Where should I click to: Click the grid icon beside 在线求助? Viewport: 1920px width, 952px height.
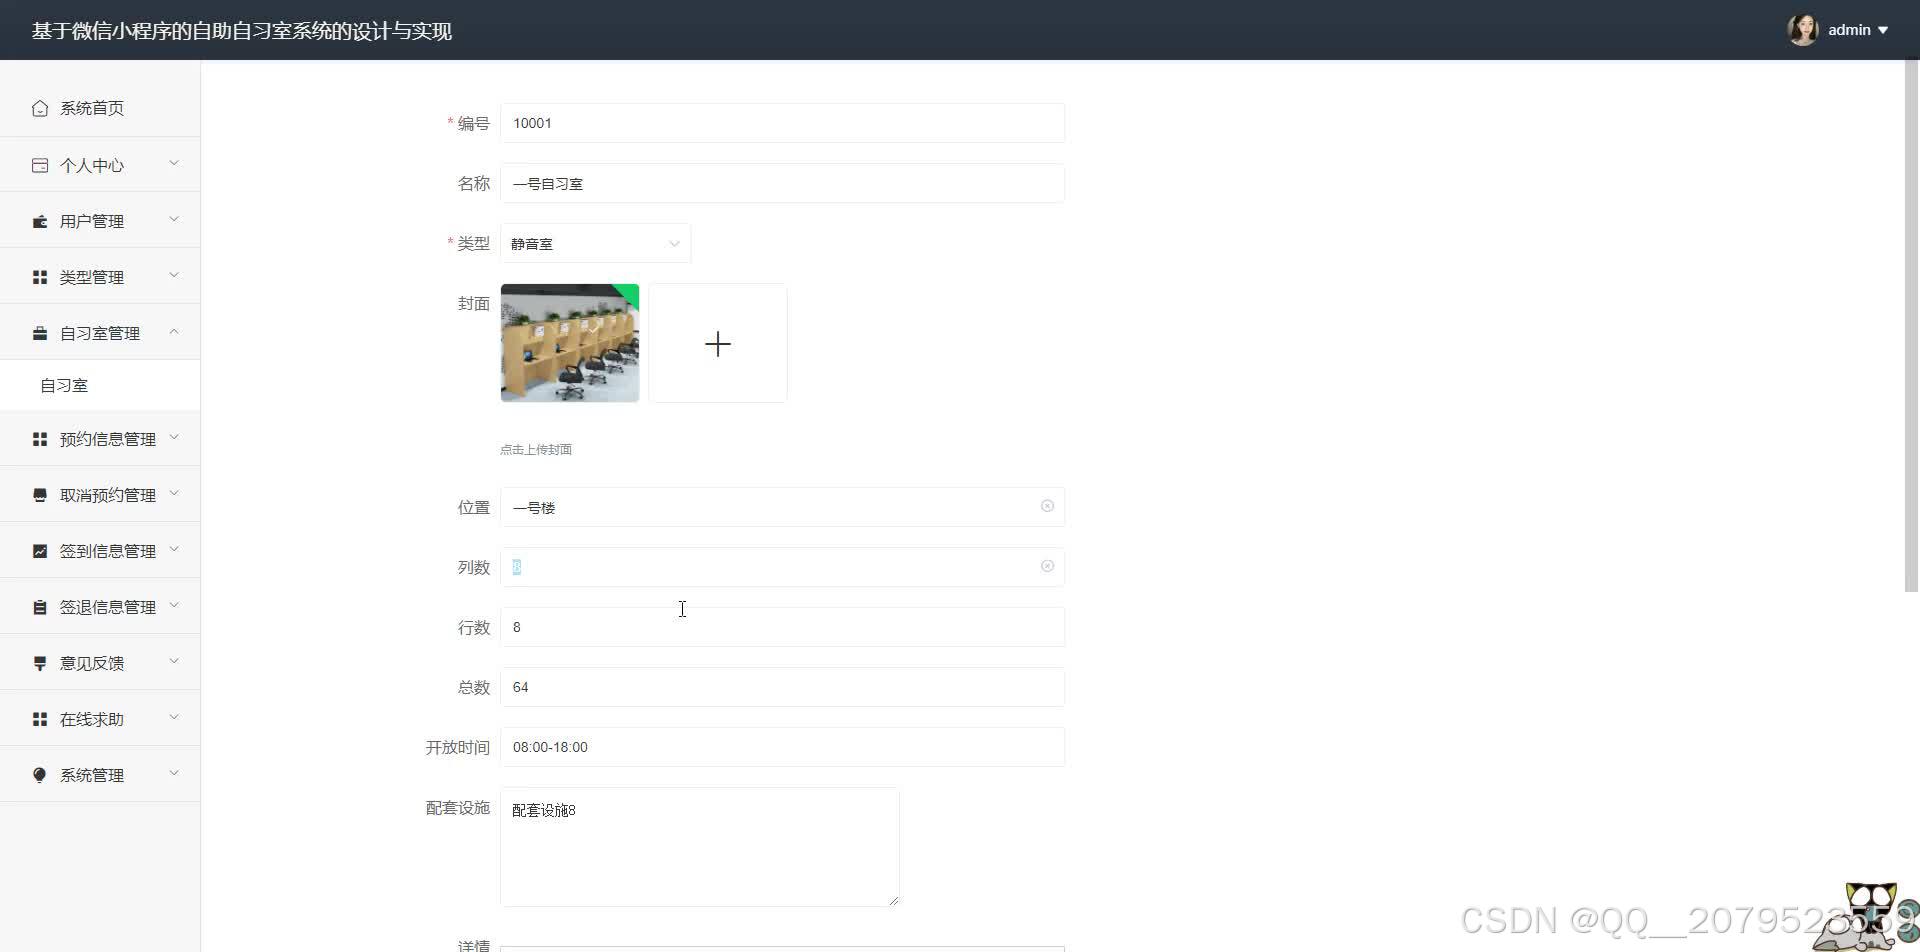40,719
